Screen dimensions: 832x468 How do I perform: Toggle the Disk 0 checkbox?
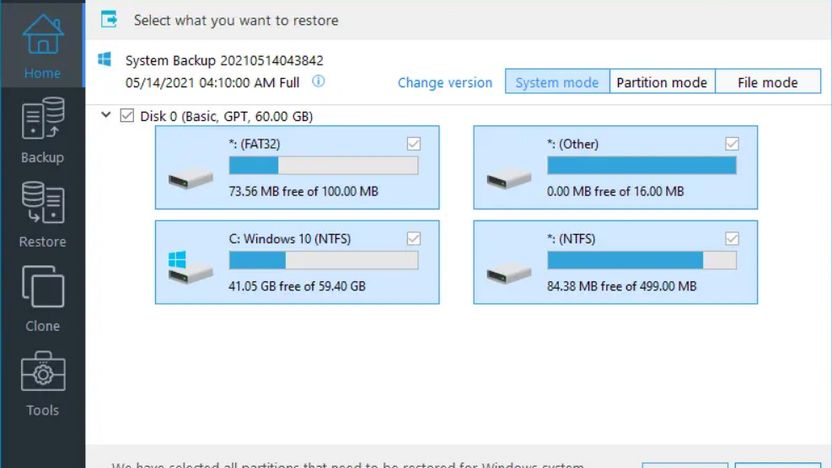pos(127,115)
